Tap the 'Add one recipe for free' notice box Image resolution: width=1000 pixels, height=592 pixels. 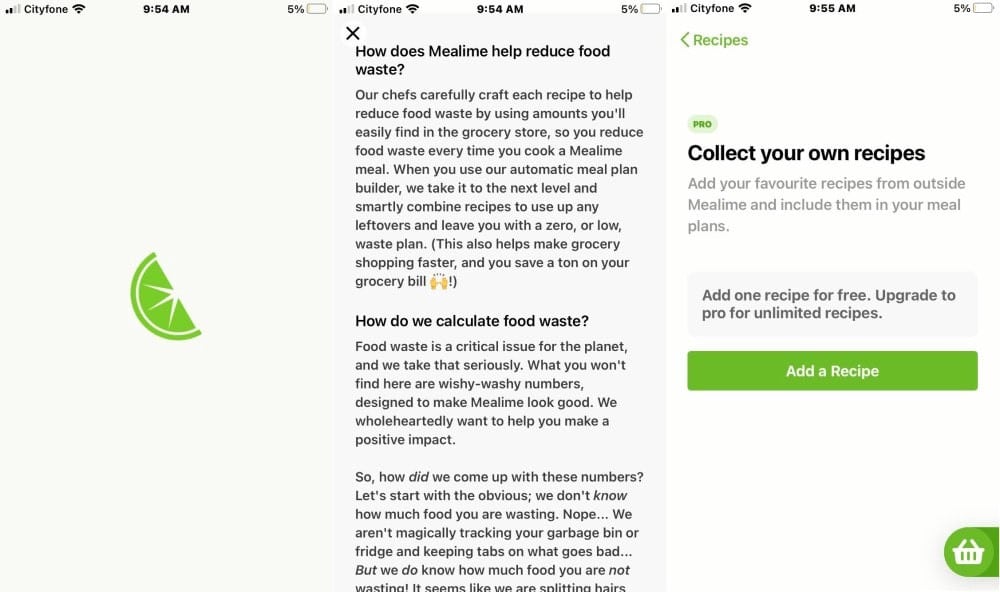pos(832,304)
